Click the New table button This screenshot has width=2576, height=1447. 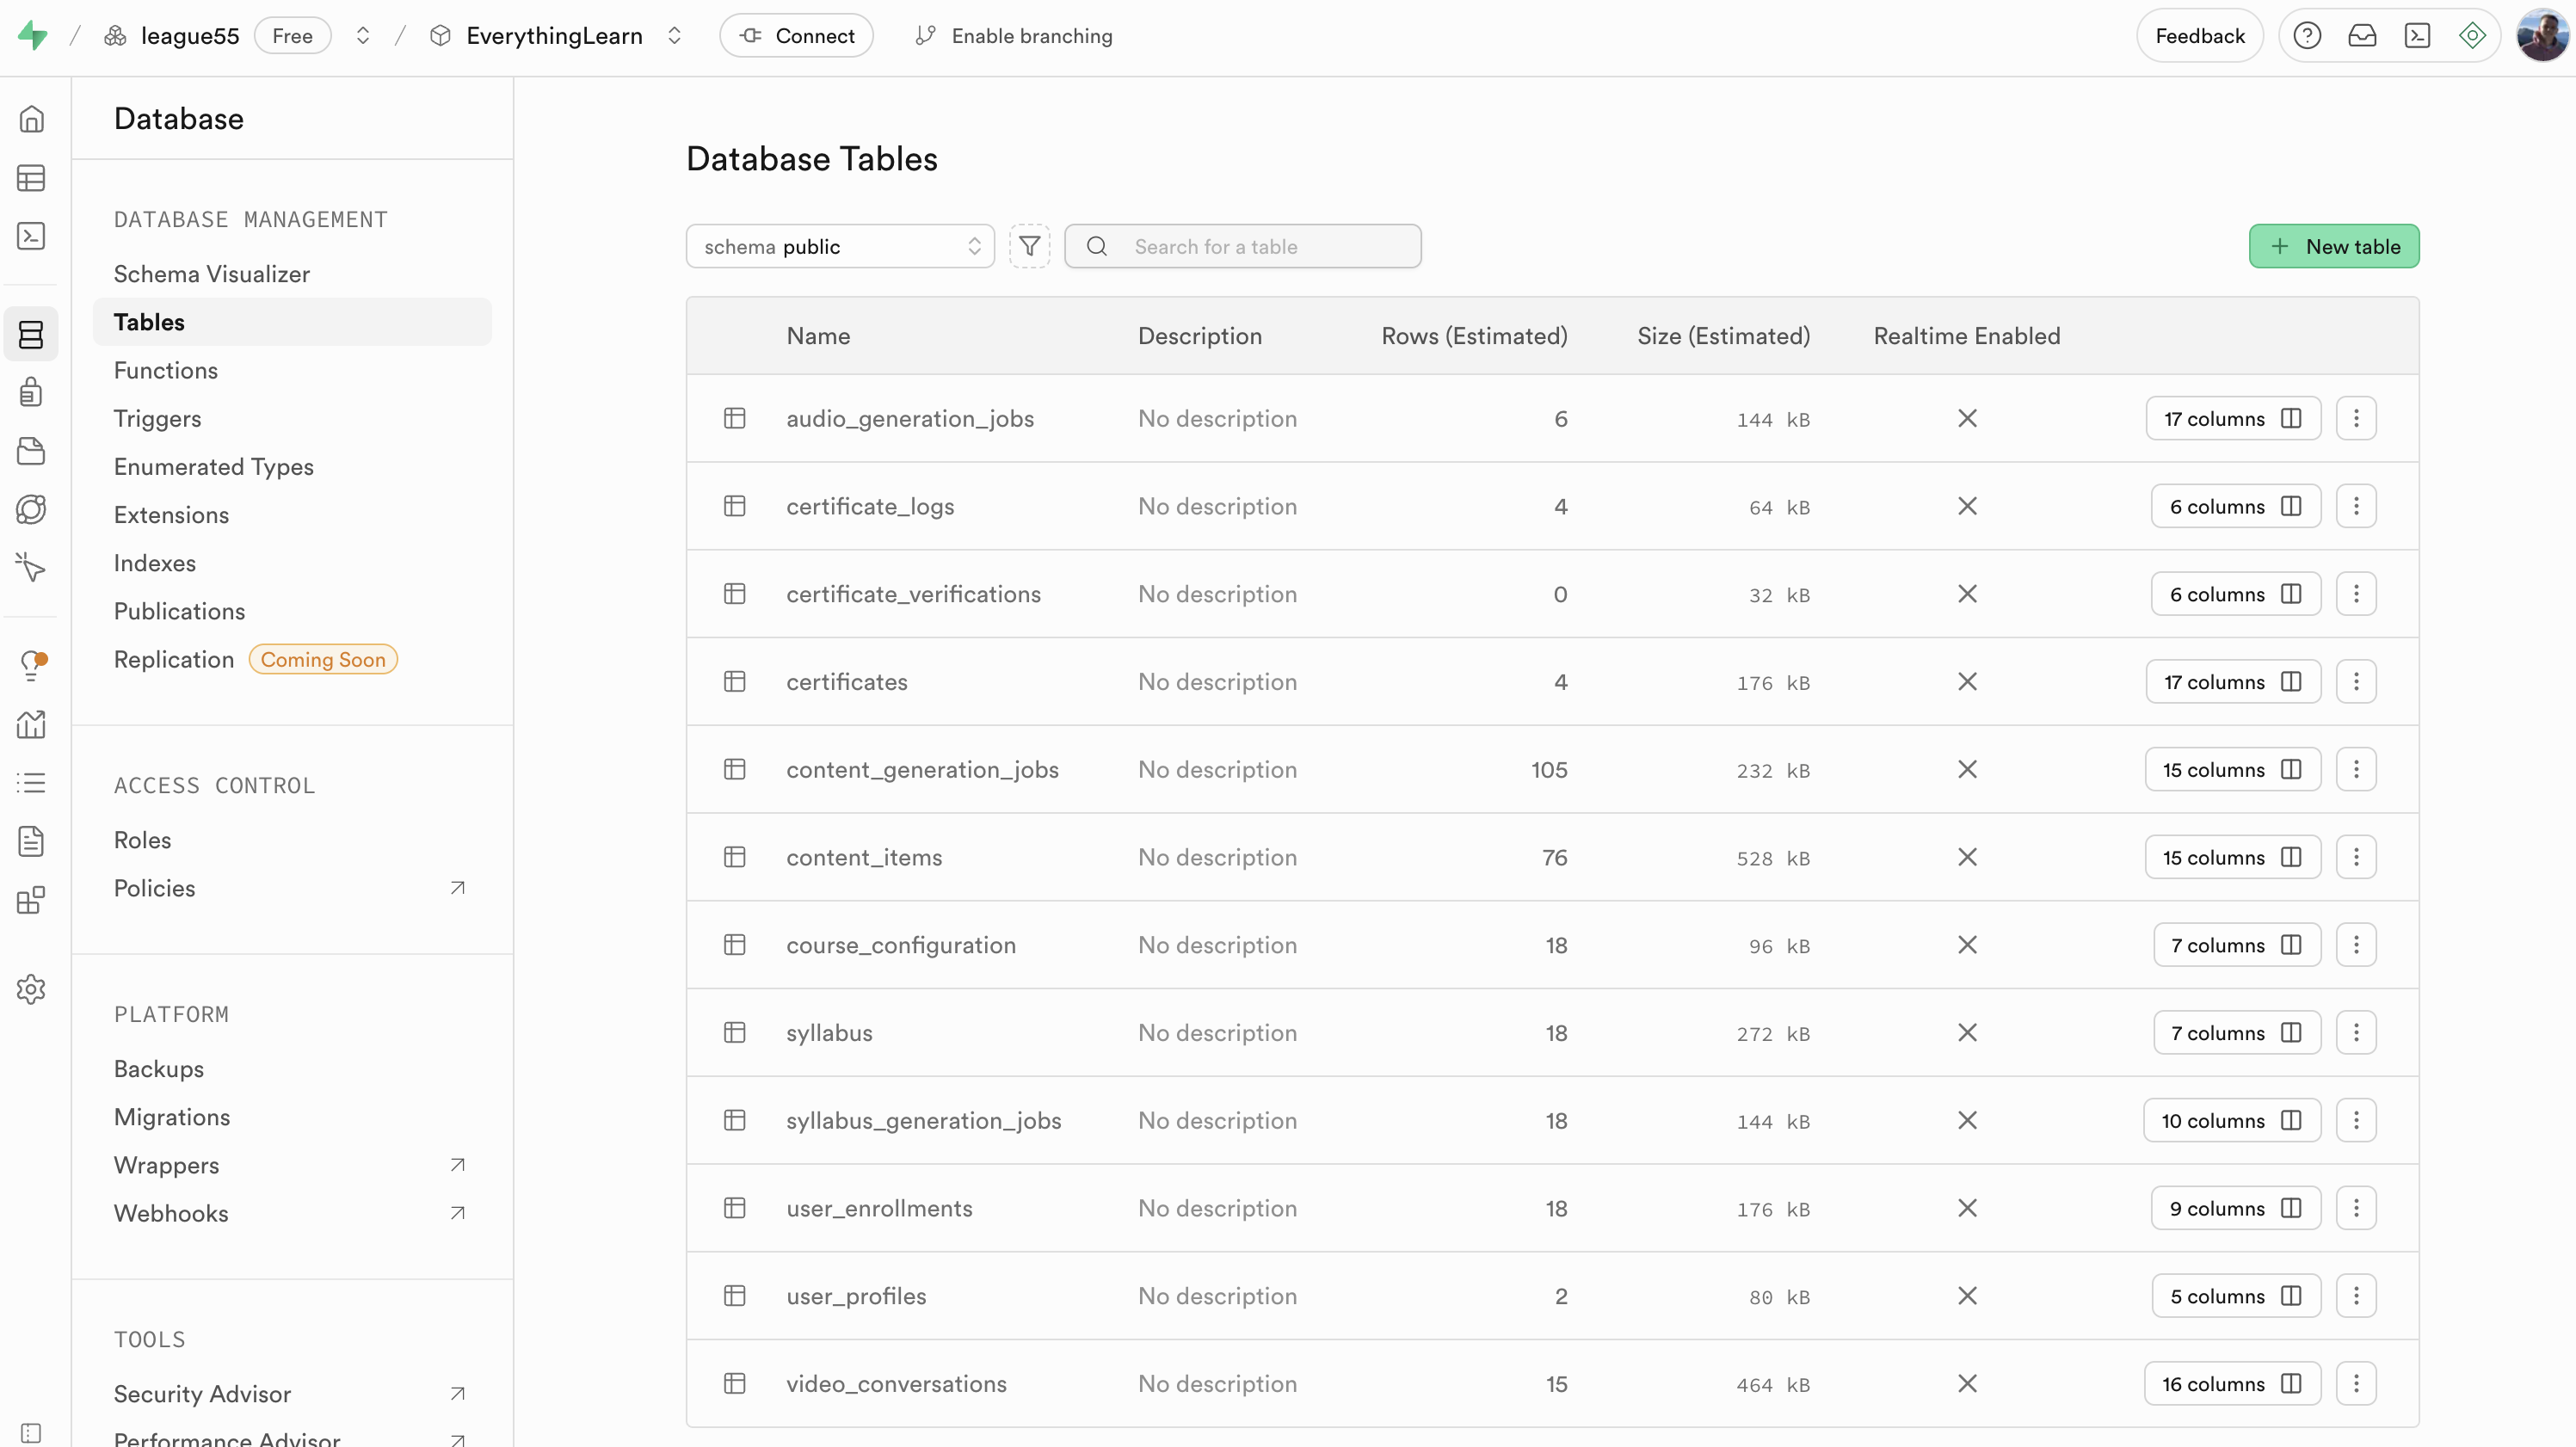point(2333,246)
